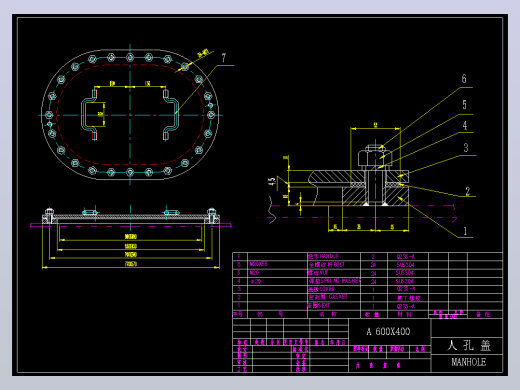520x390 pixels.
Task: Click callout number 4 in section view
Action: [465, 125]
